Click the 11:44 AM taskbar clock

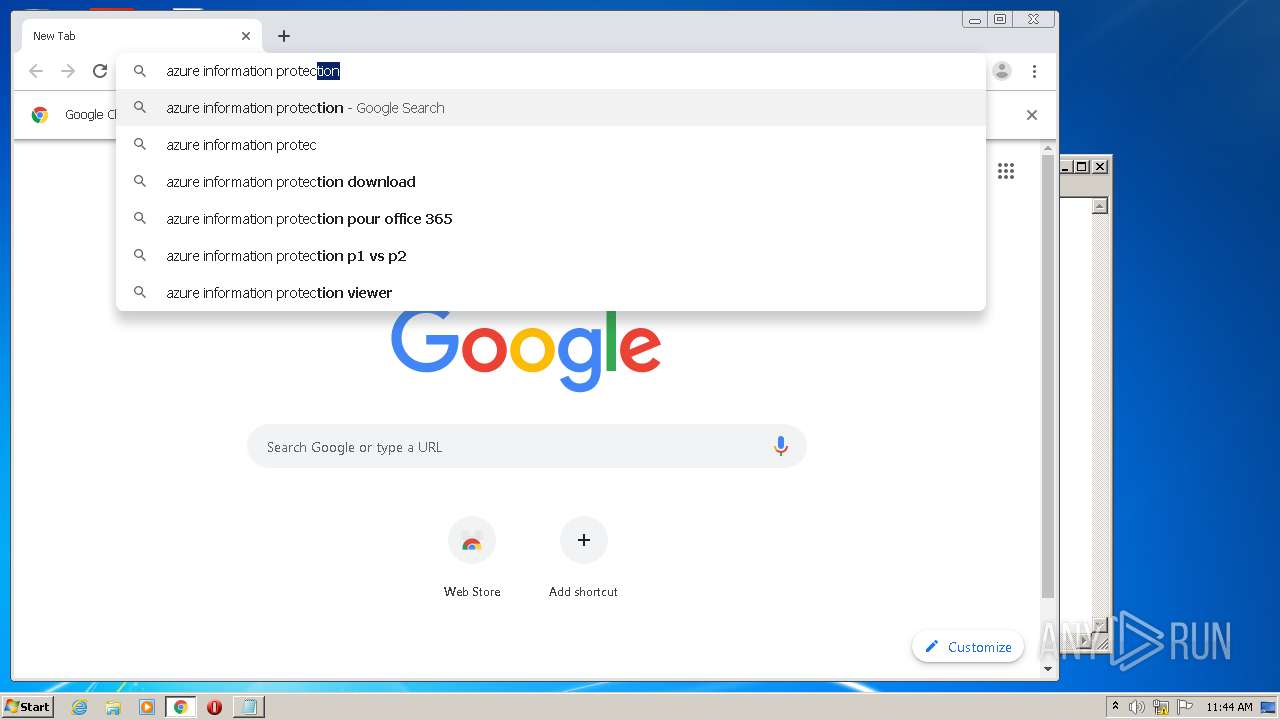click(x=1229, y=707)
